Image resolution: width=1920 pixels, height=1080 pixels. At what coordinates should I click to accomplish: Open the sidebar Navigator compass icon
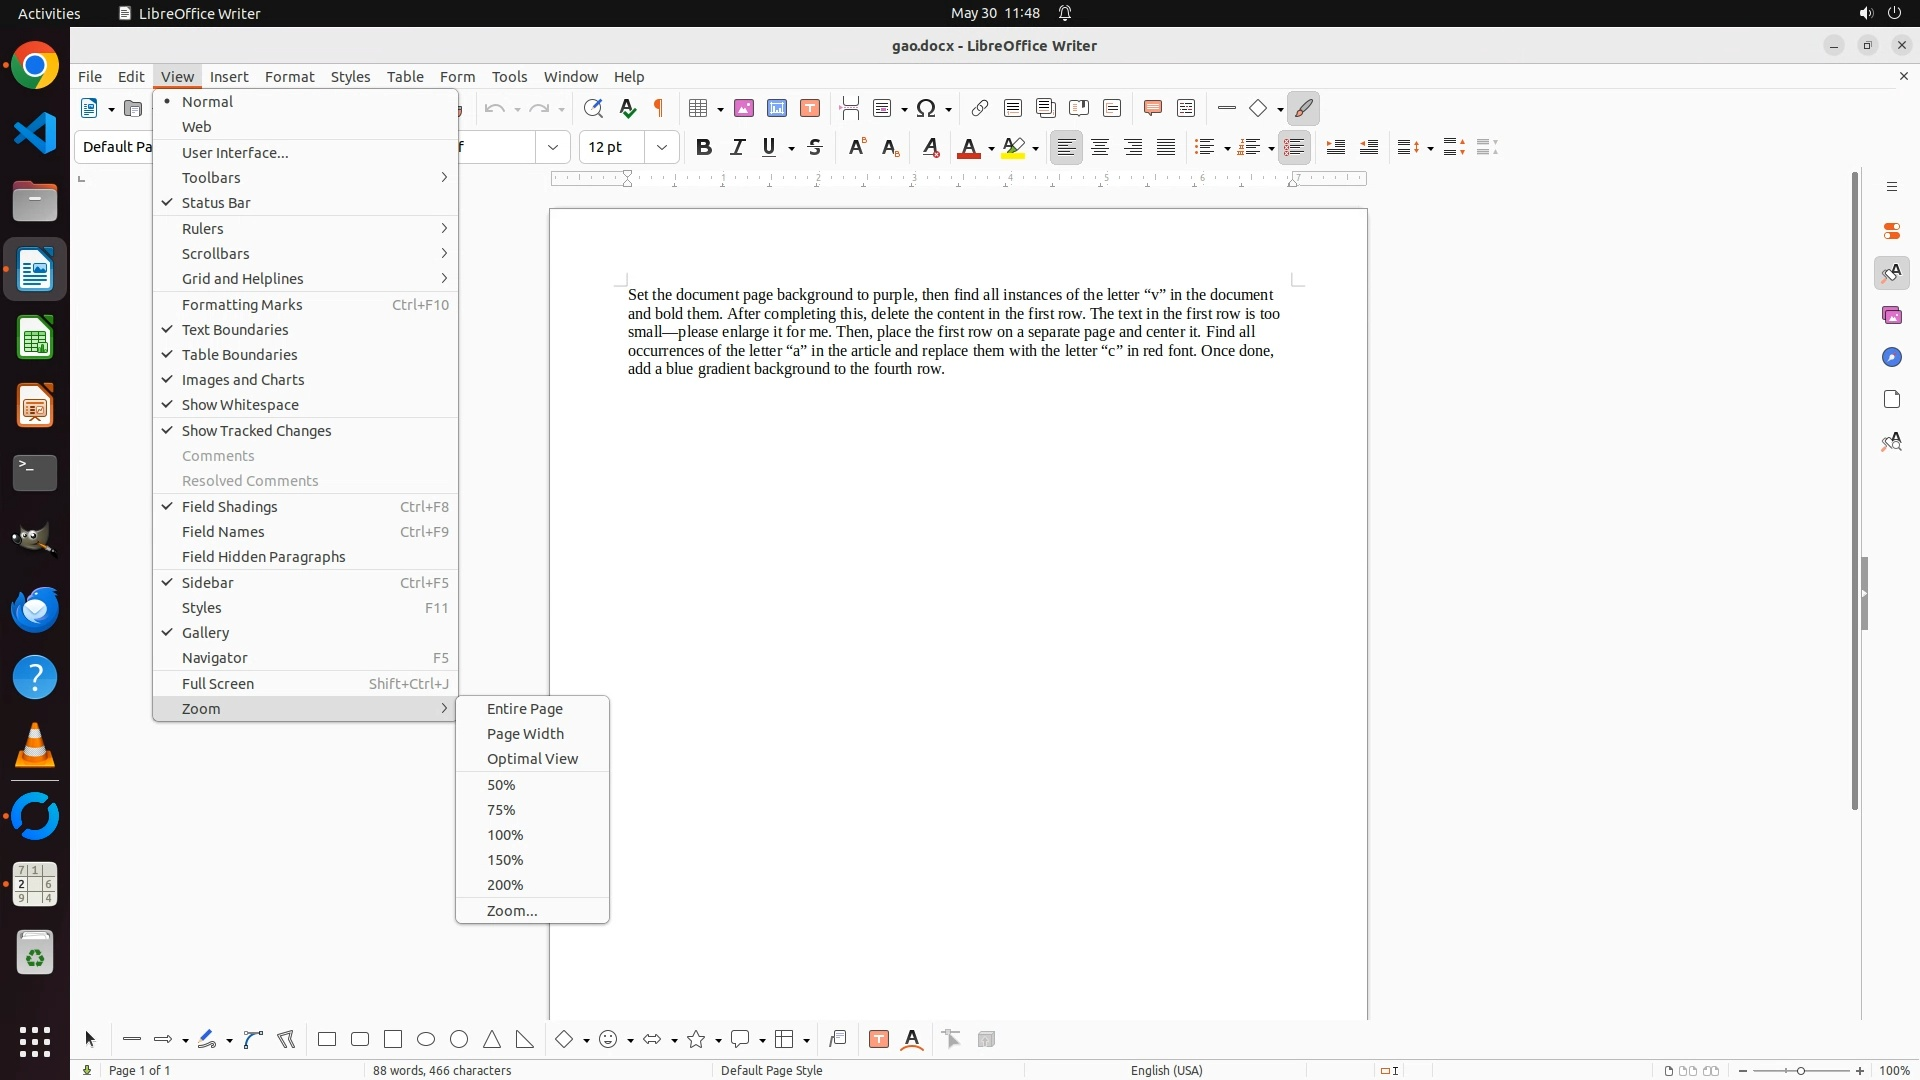coord(1891,357)
